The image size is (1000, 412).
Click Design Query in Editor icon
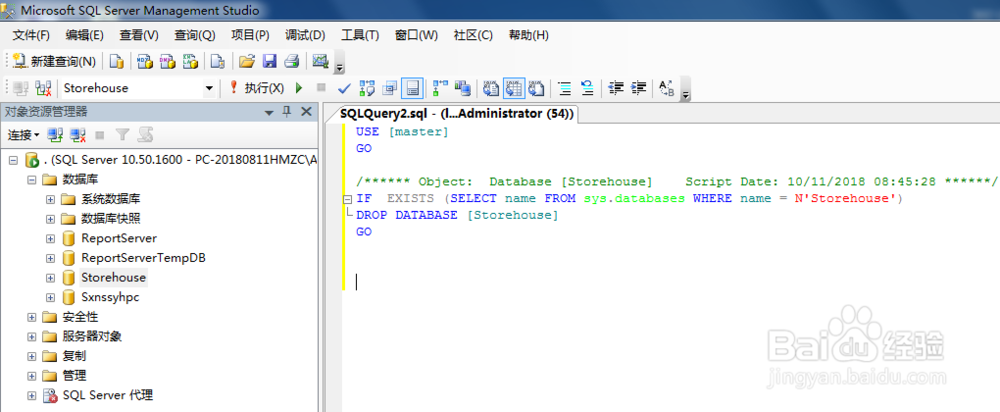[x=389, y=88]
